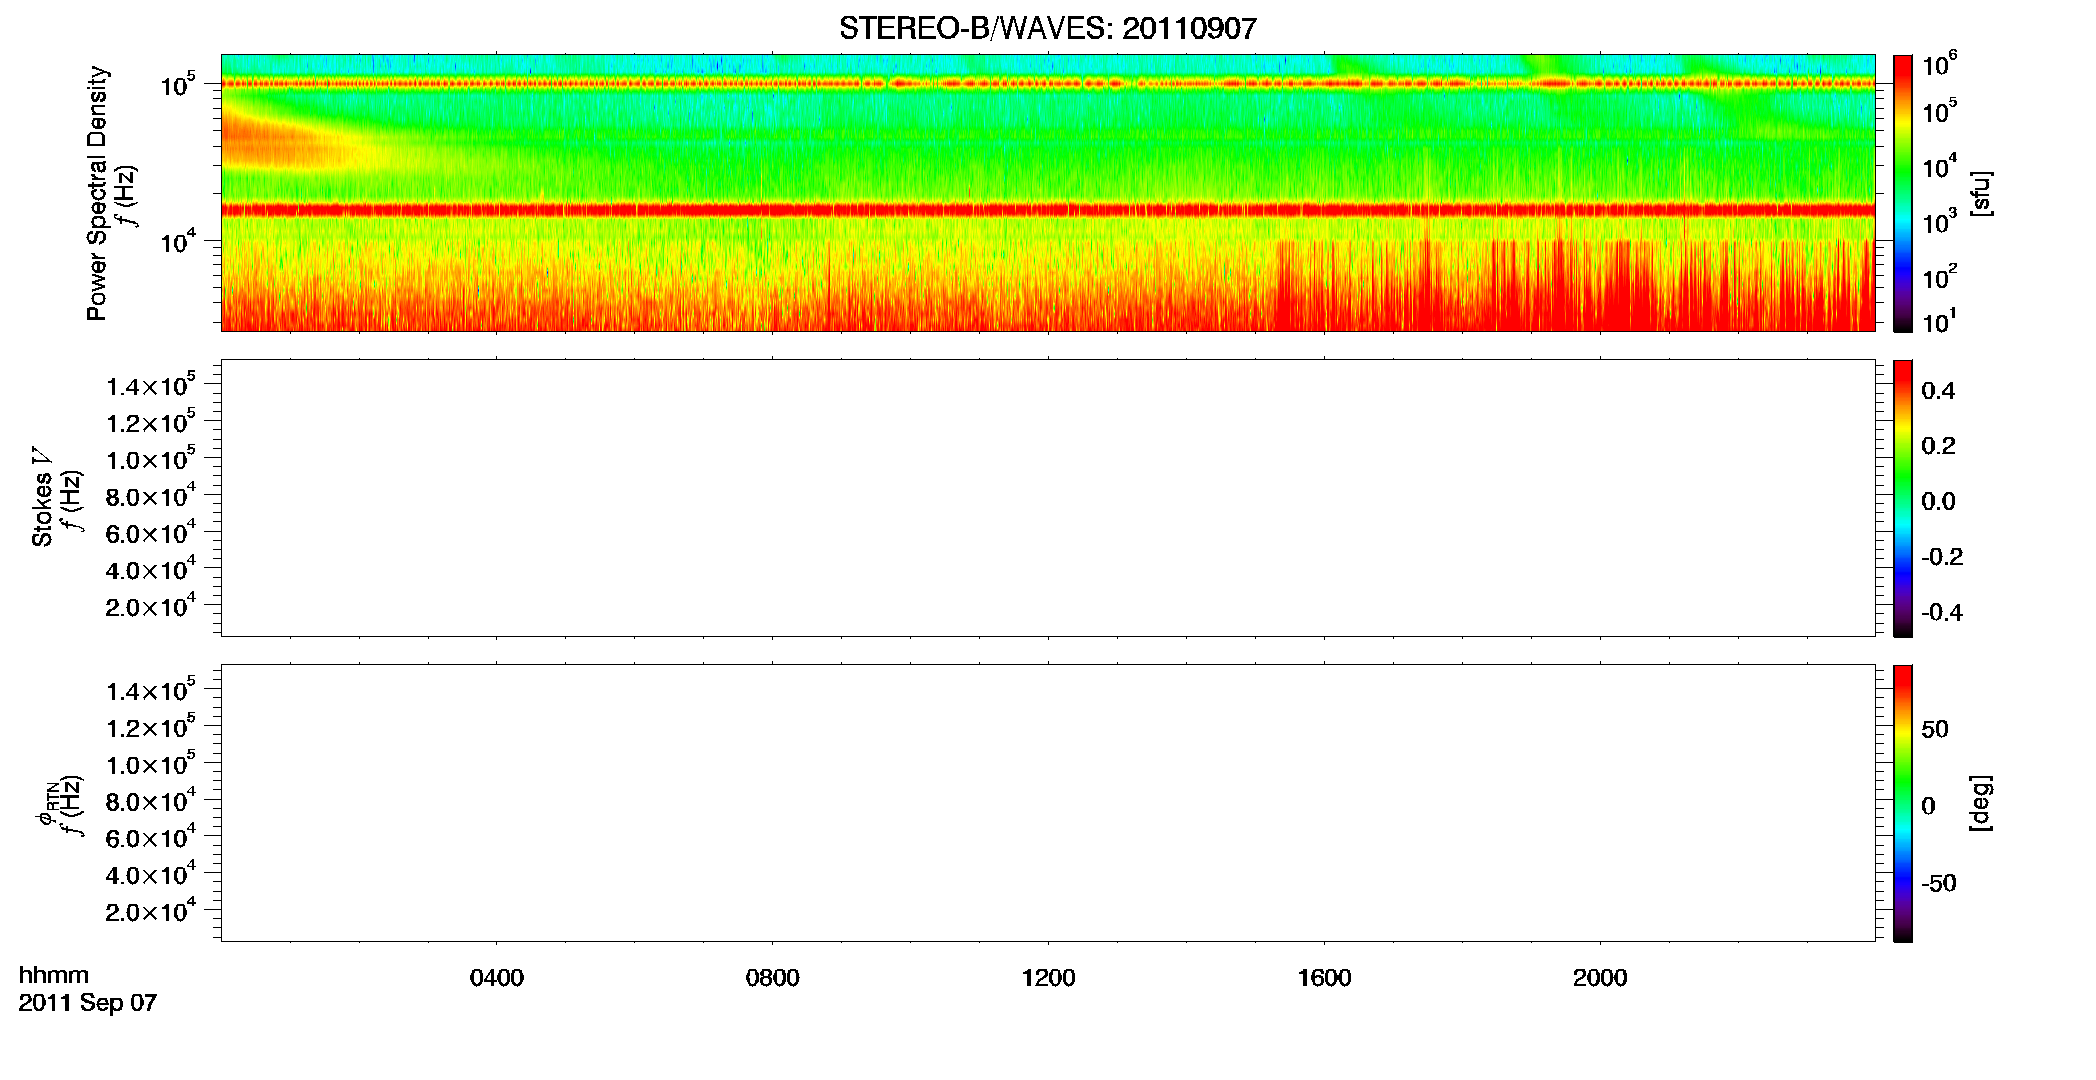Click the STEREO-B/WAVES: 20110907 plot title
This screenshot has width=2096, height=1080.
[1047, 28]
